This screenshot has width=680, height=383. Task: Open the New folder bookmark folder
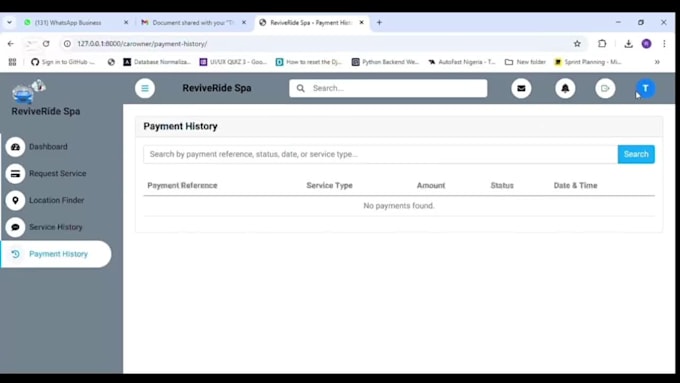click(x=525, y=62)
